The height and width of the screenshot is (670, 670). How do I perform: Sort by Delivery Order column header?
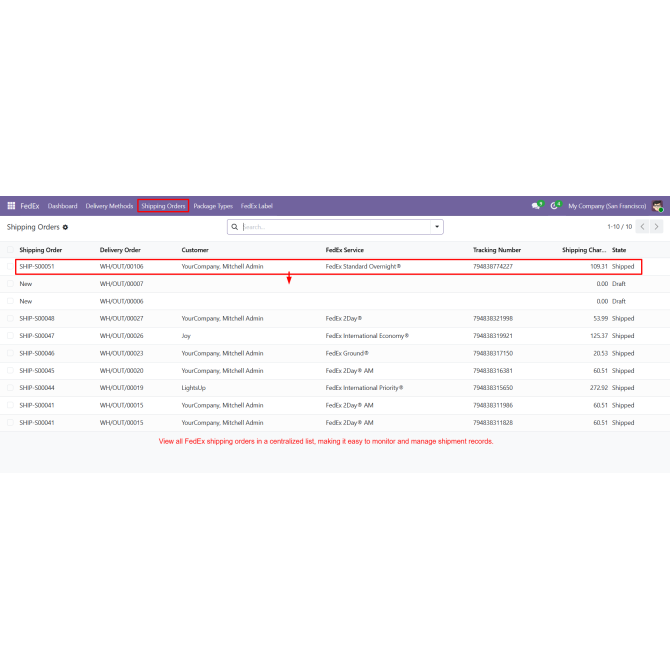120,250
